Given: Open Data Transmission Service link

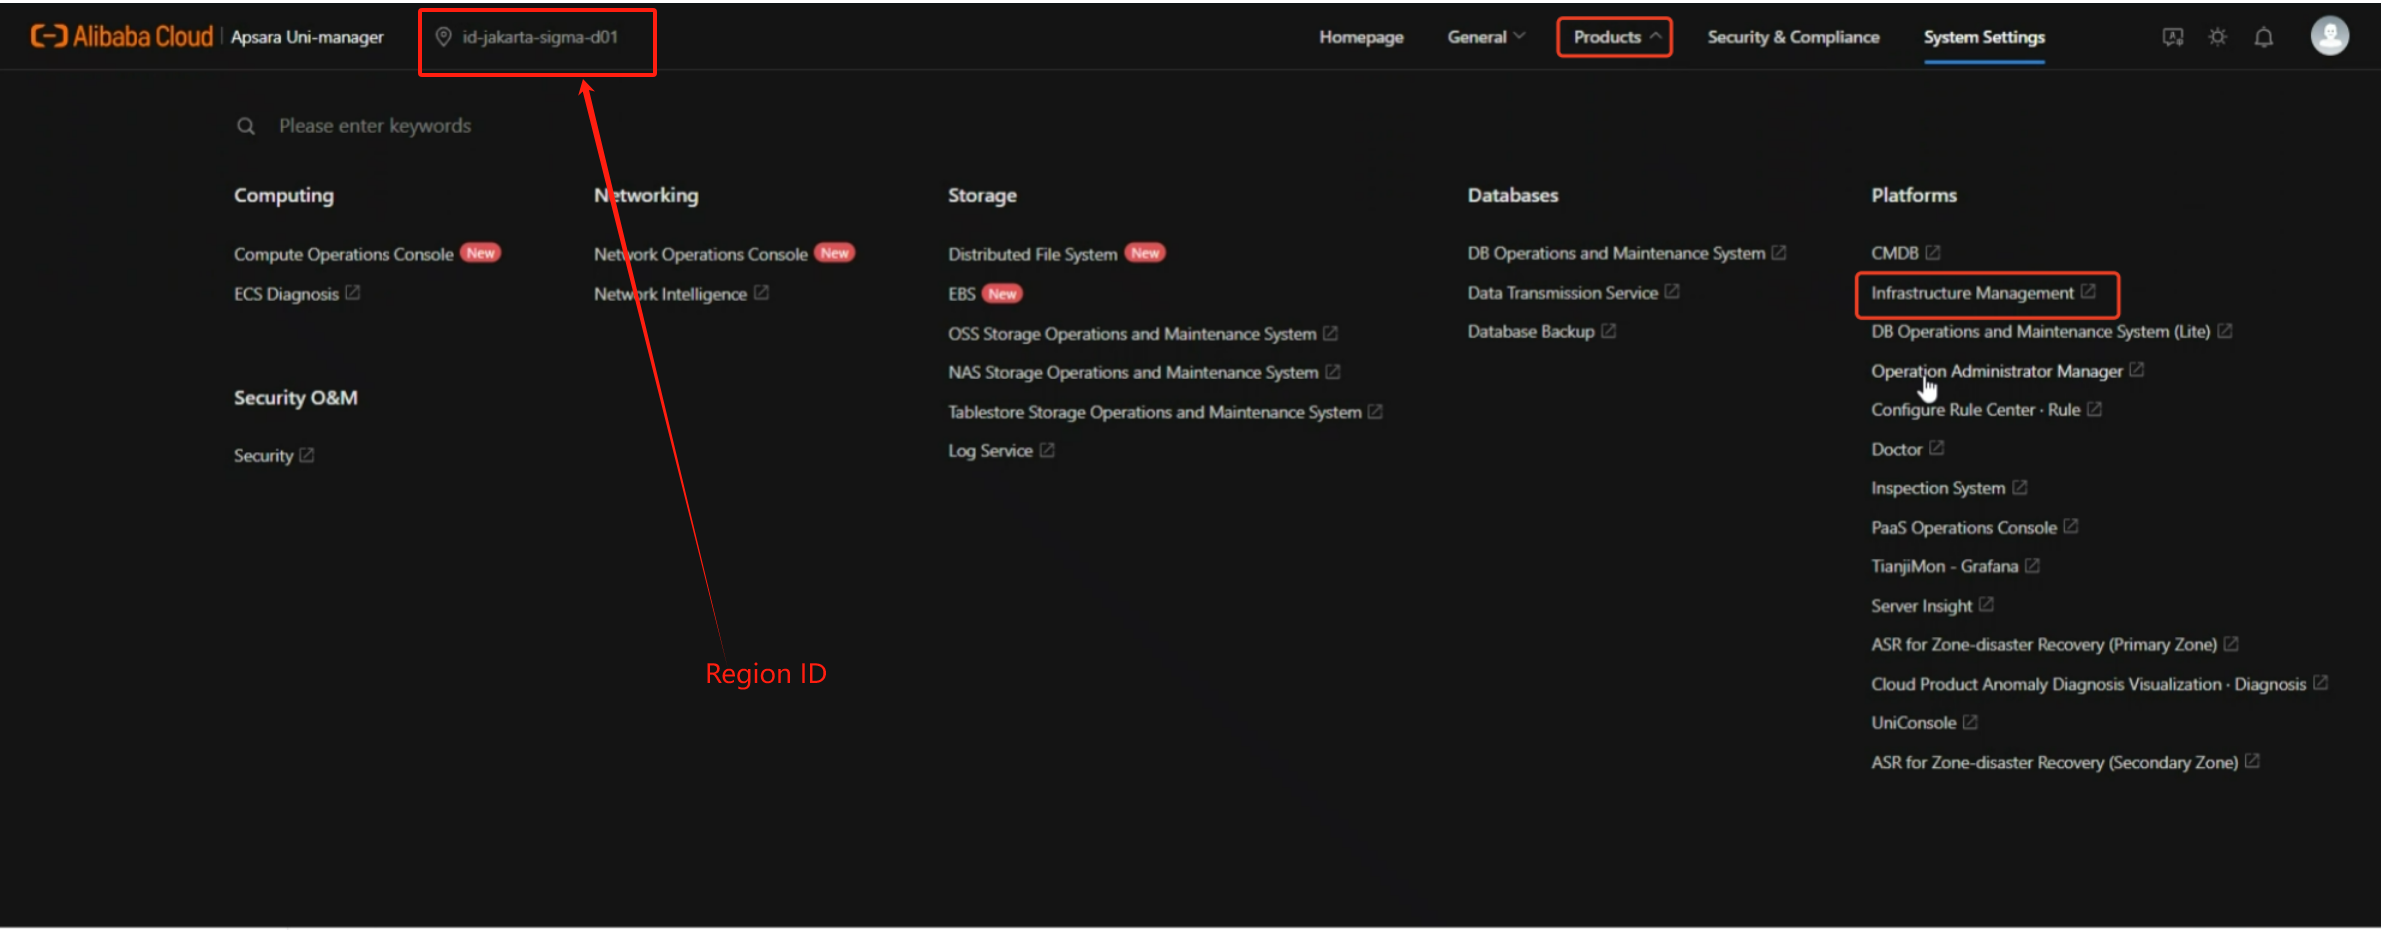Looking at the screenshot, I should pos(1562,292).
